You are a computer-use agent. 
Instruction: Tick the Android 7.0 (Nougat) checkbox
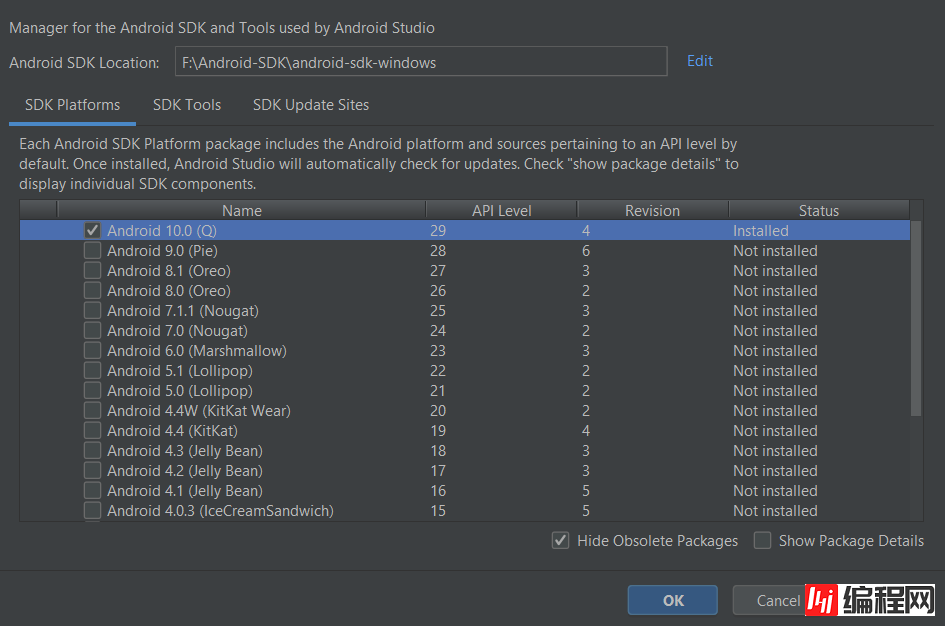[93, 331]
